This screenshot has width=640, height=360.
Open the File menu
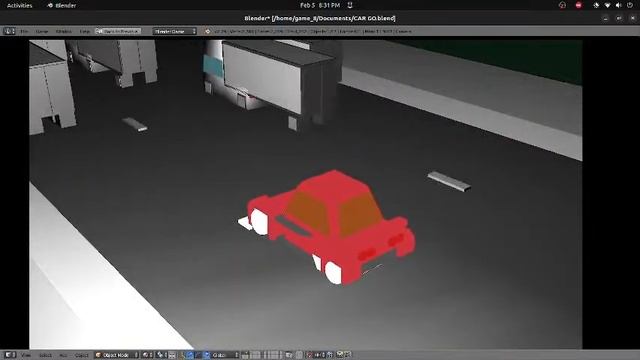click(24, 31)
